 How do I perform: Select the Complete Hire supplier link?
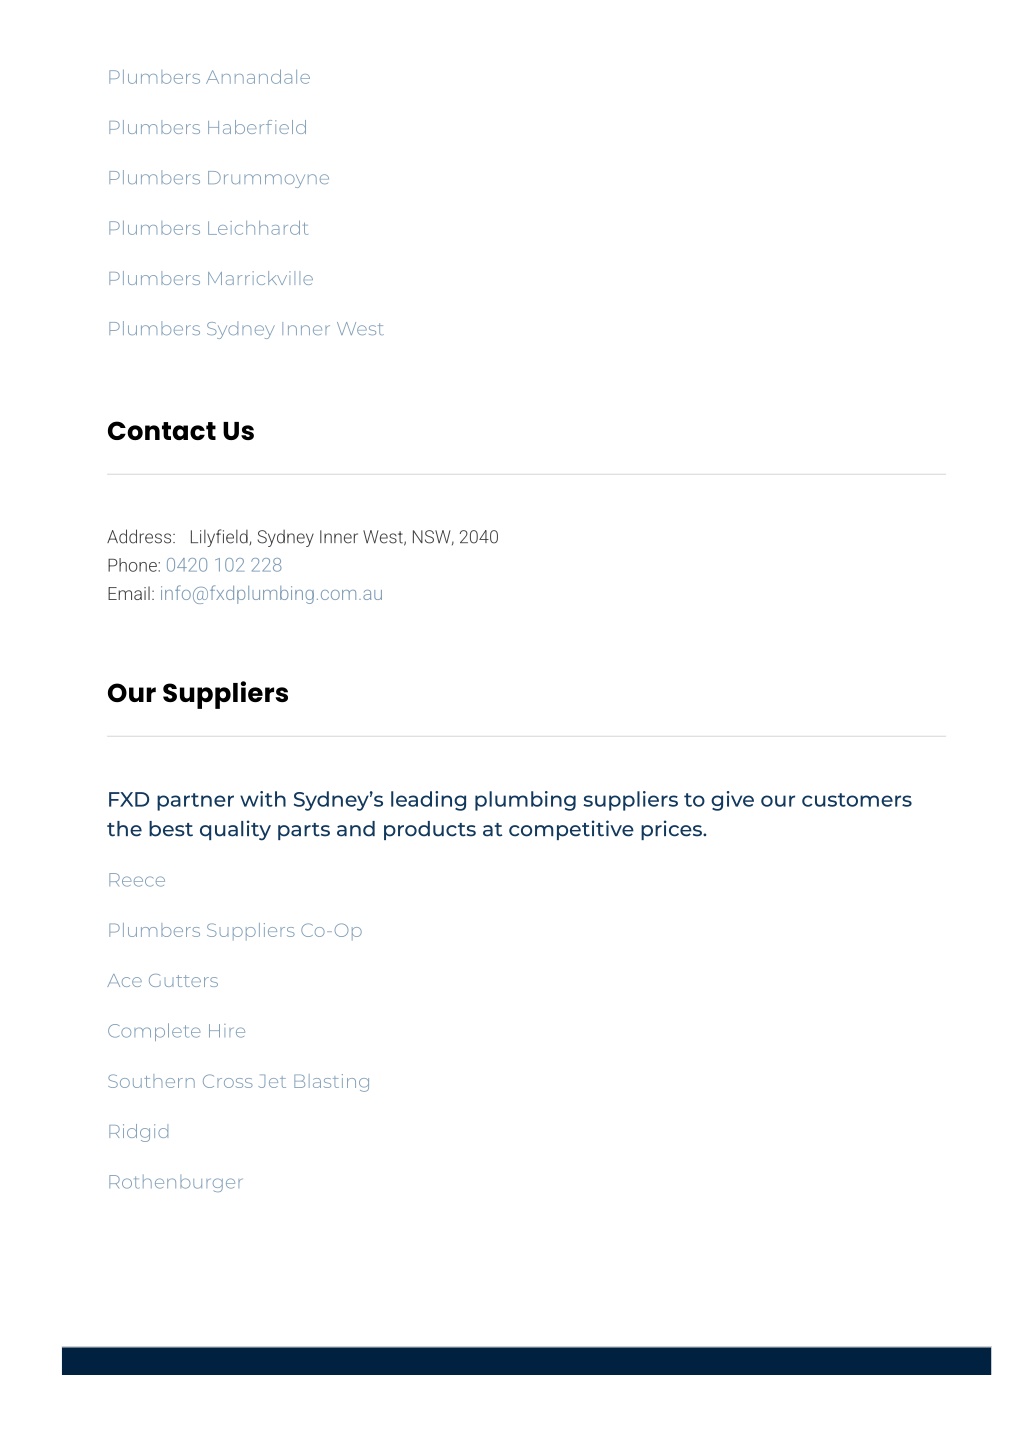click(x=176, y=1032)
